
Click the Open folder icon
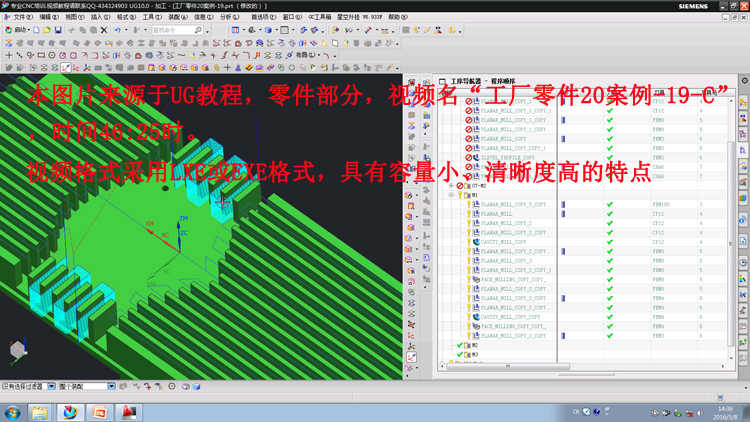coord(47,30)
